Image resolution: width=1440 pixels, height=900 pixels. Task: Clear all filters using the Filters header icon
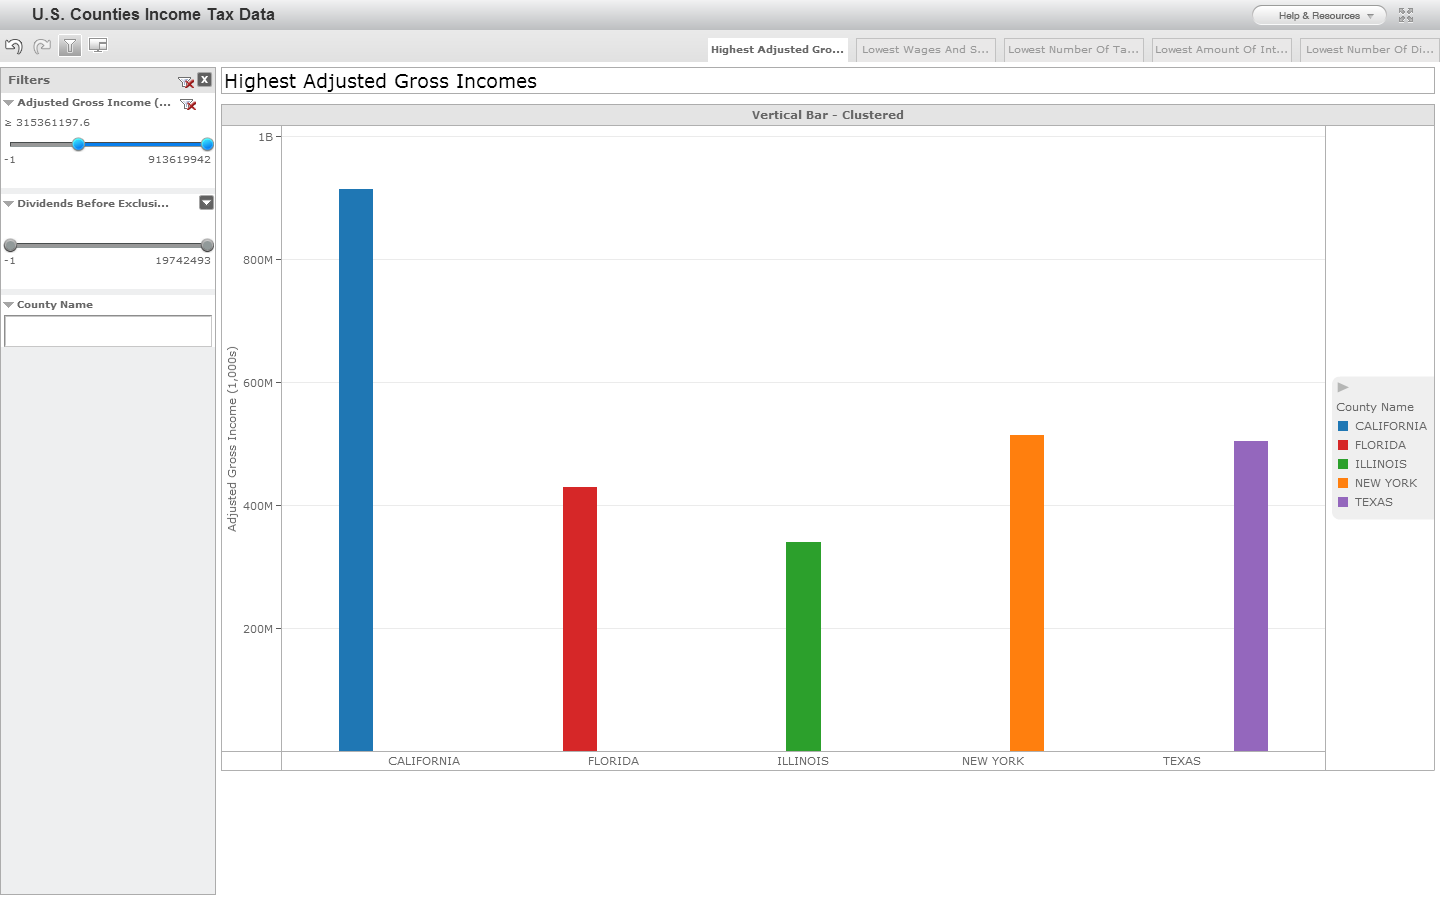(x=186, y=80)
